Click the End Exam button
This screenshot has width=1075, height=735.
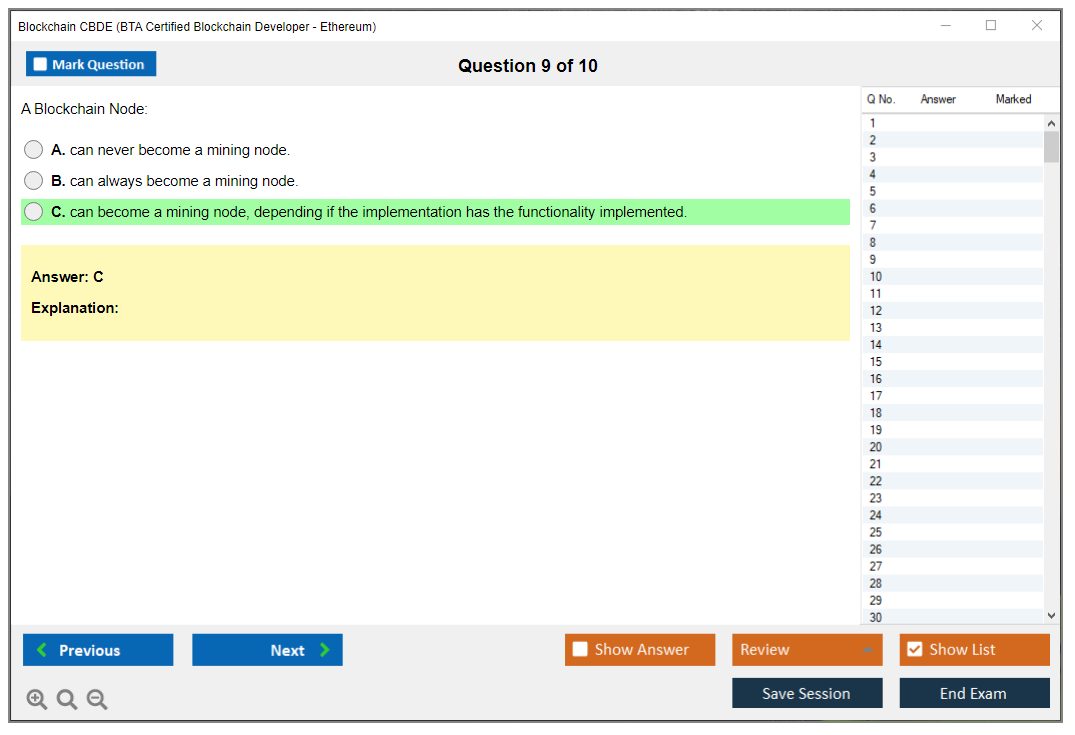pyautogui.click(x=974, y=693)
